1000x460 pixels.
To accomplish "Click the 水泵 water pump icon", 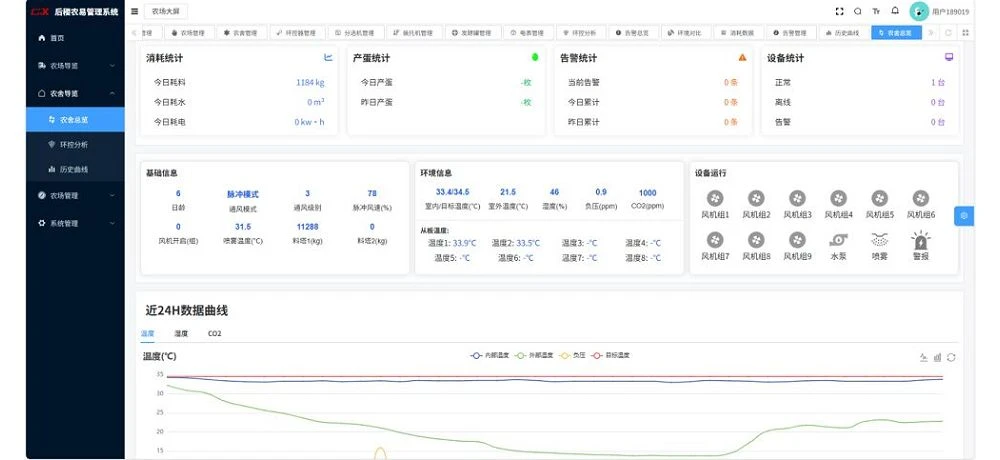I will 838,240.
